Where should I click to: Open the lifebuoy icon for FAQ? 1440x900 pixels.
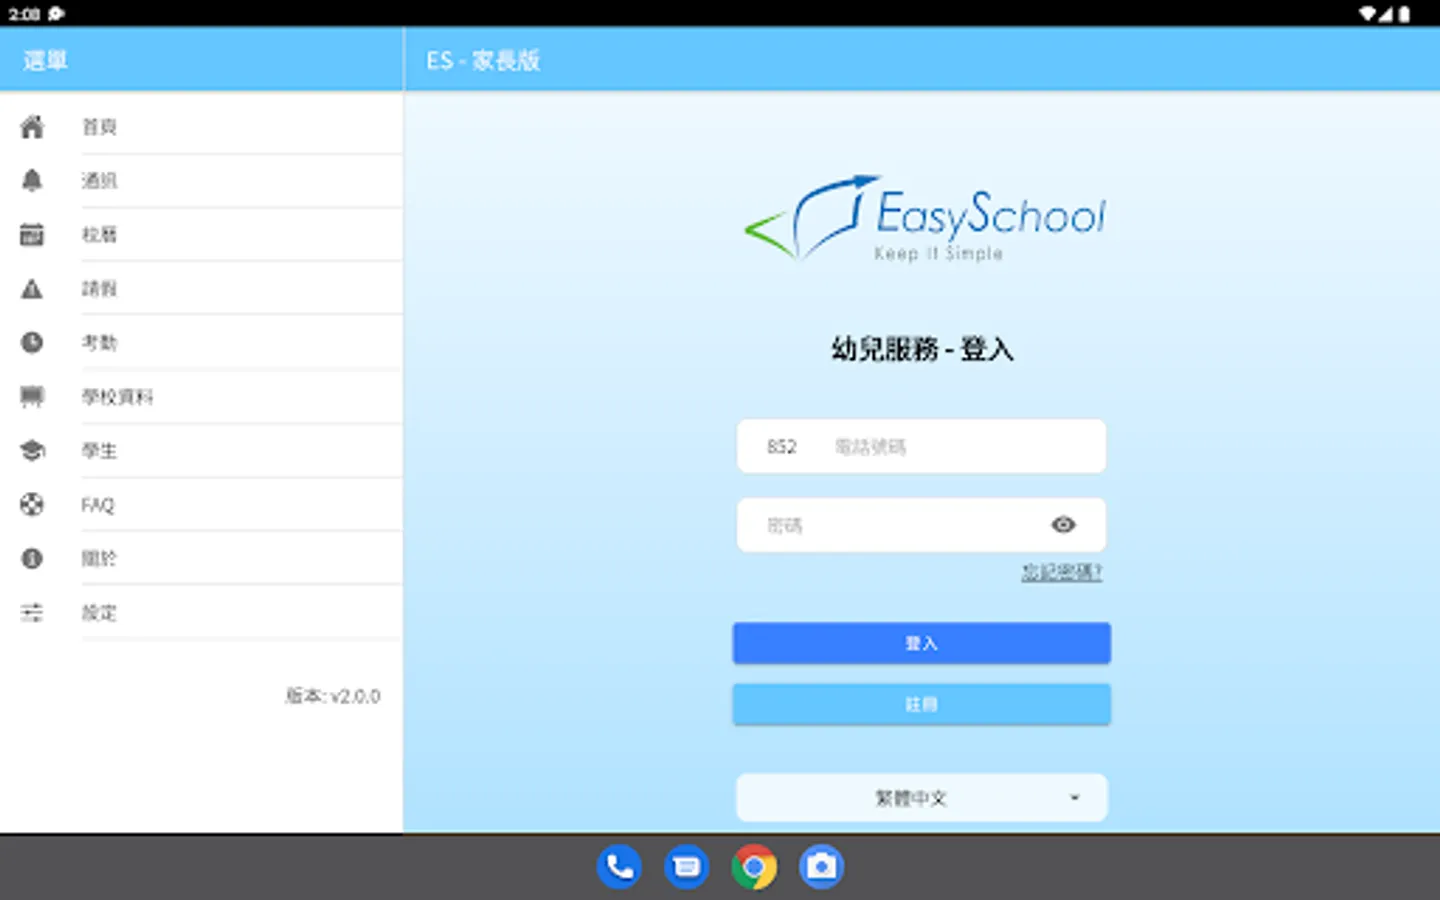coord(32,505)
